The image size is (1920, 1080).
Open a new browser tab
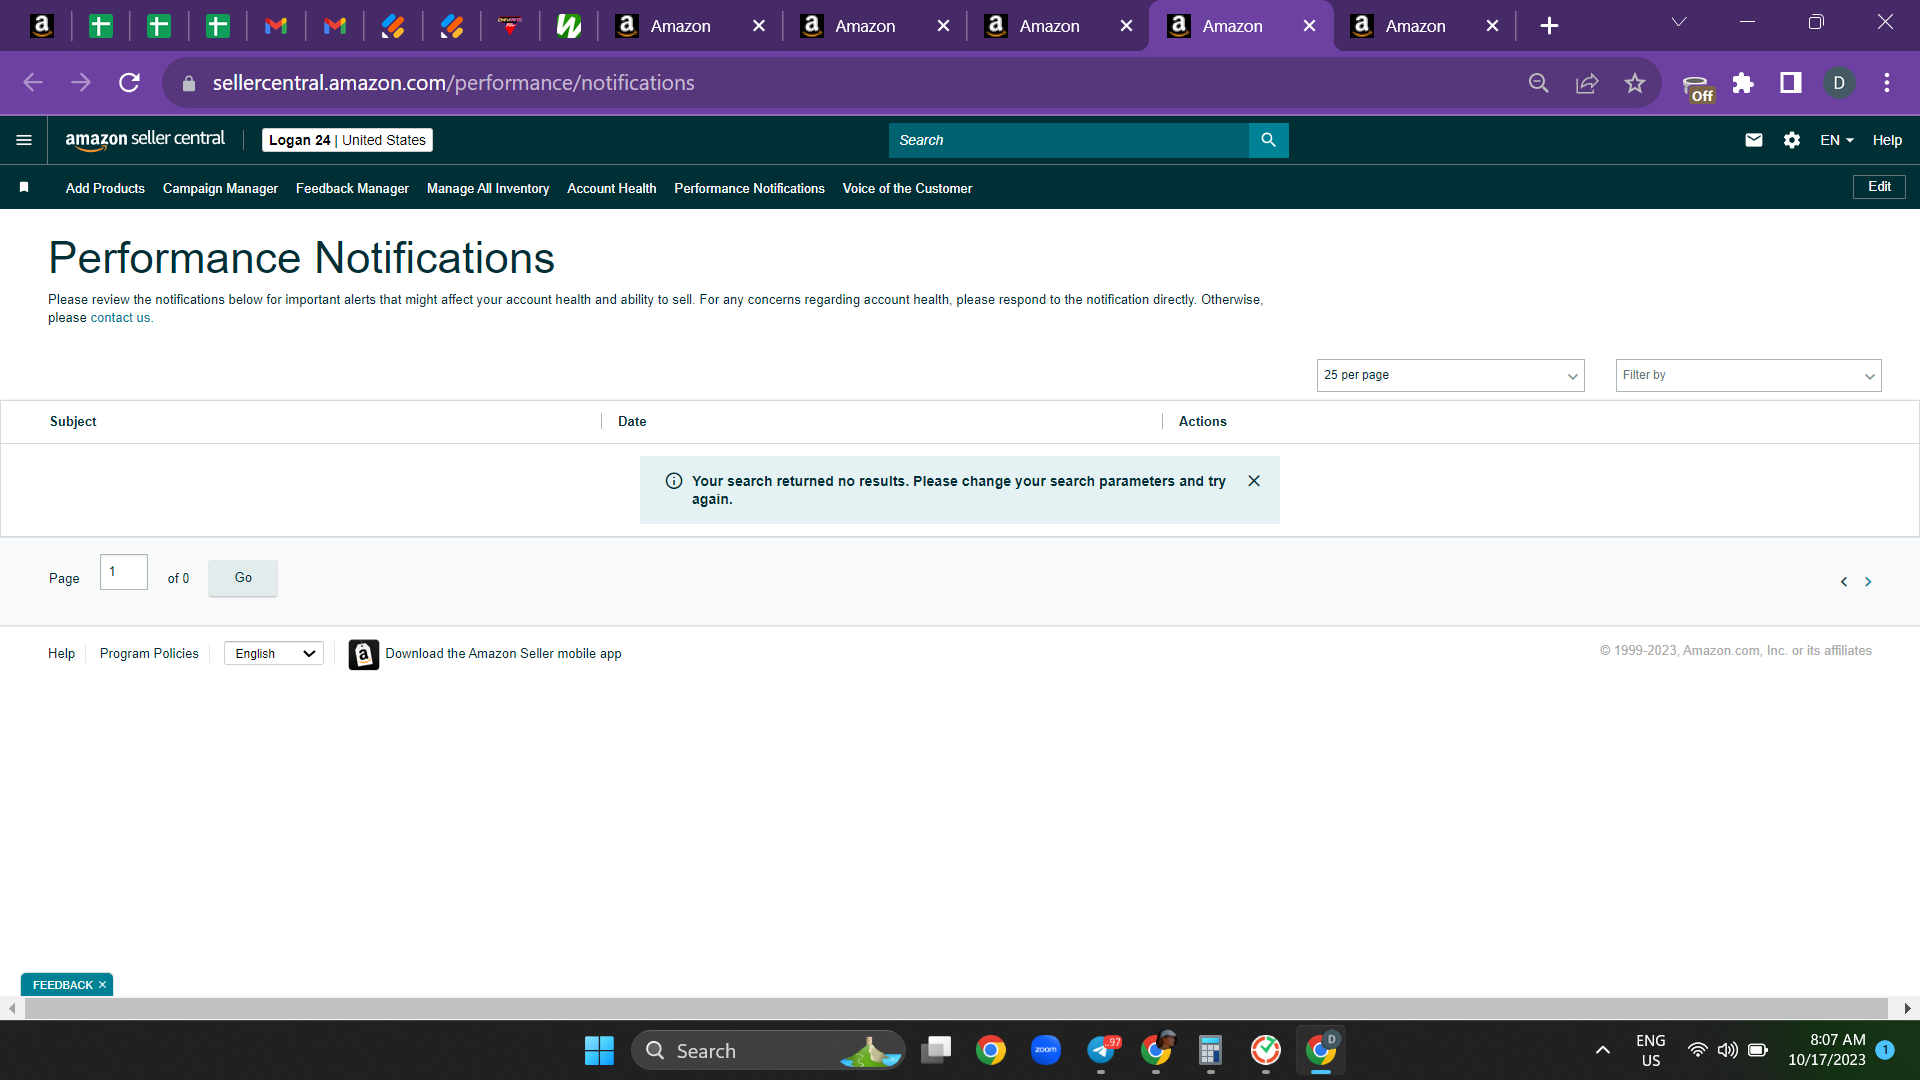1549,26
